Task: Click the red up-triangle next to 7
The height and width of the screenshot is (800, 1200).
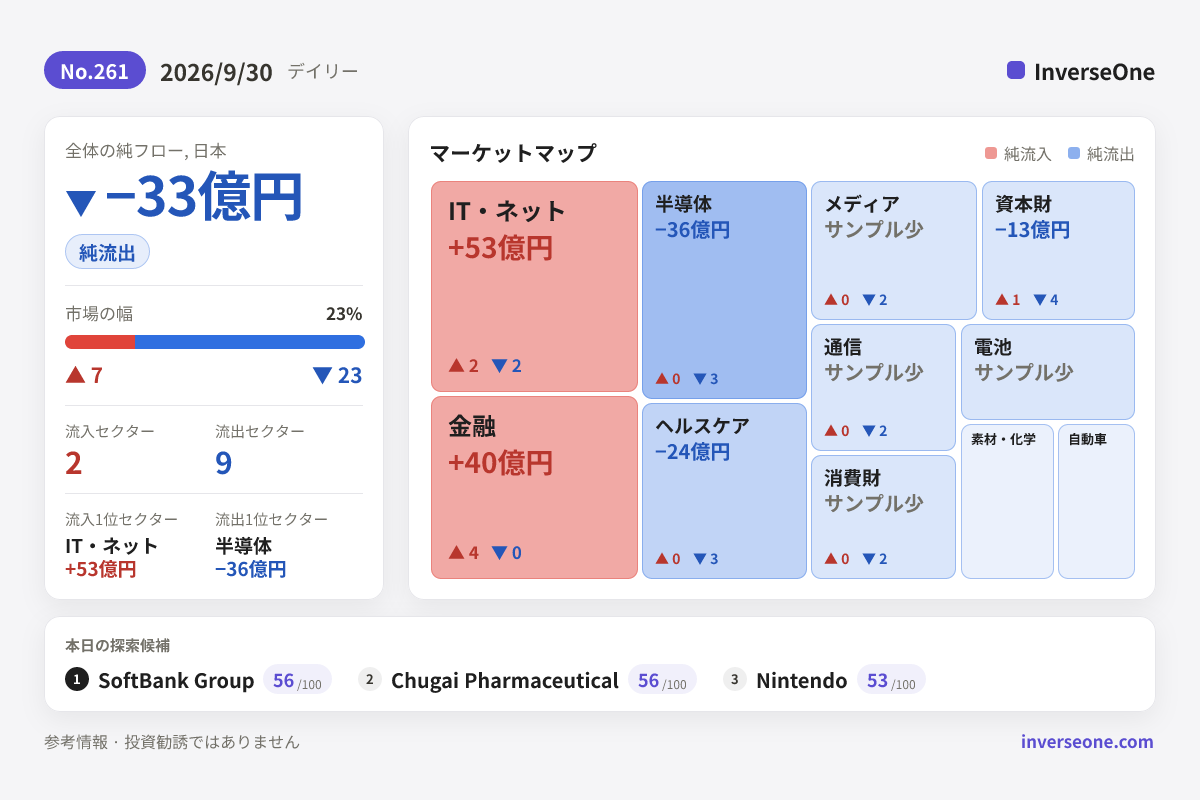Action: click(x=75, y=374)
